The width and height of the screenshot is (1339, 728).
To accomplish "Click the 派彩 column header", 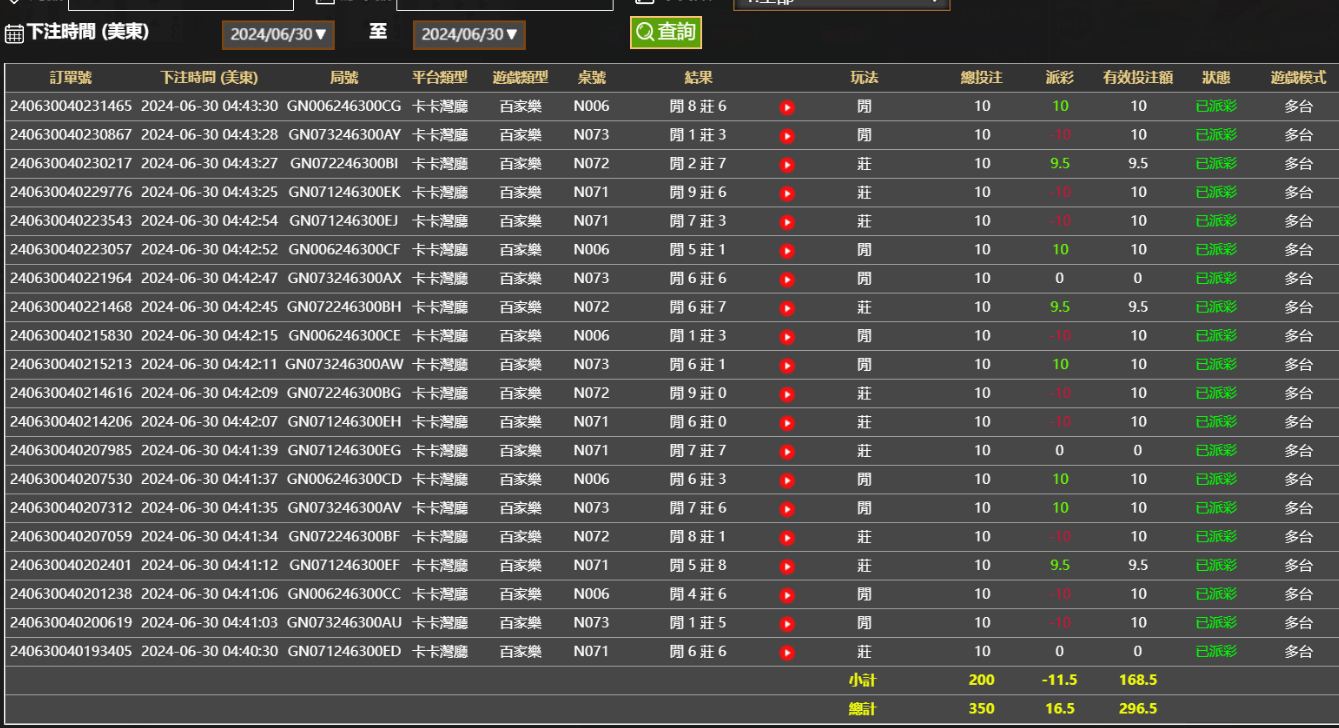I will pos(1060,78).
